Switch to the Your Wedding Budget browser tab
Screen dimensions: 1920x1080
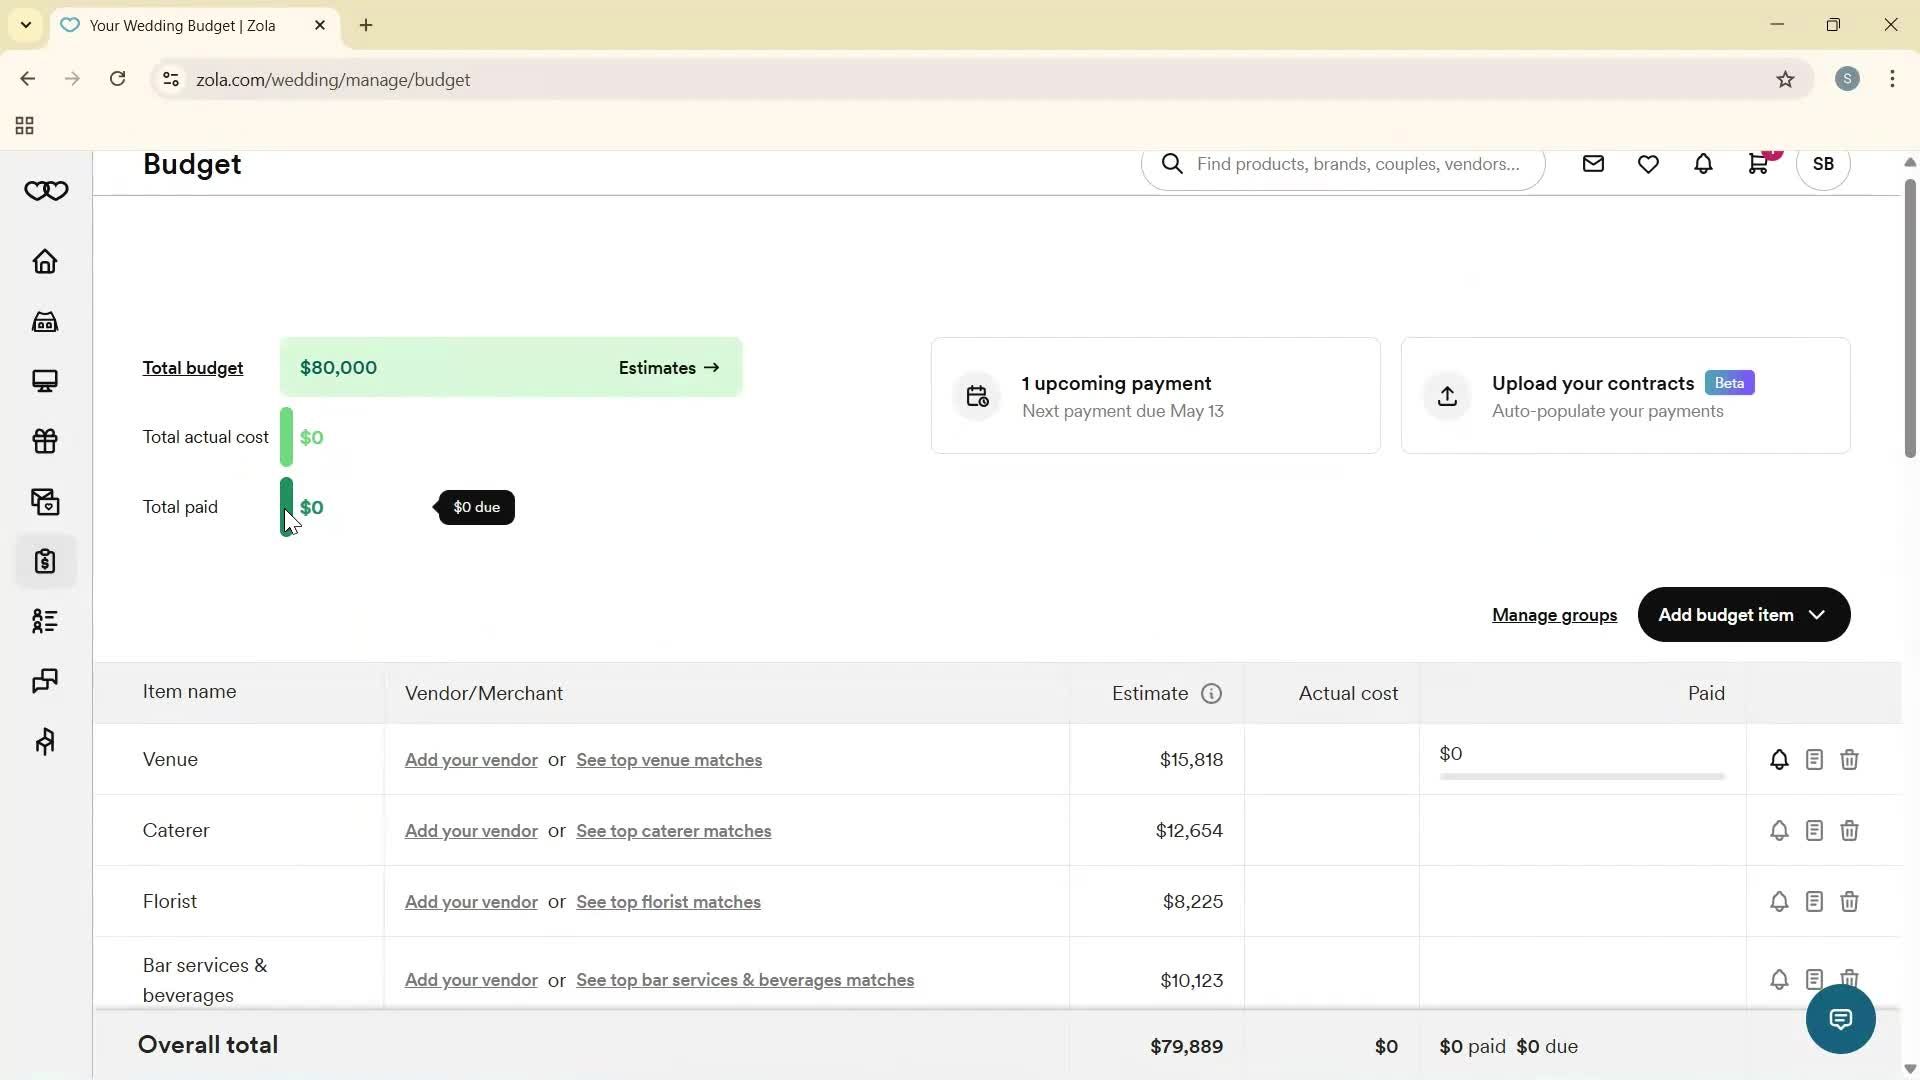point(180,25)
